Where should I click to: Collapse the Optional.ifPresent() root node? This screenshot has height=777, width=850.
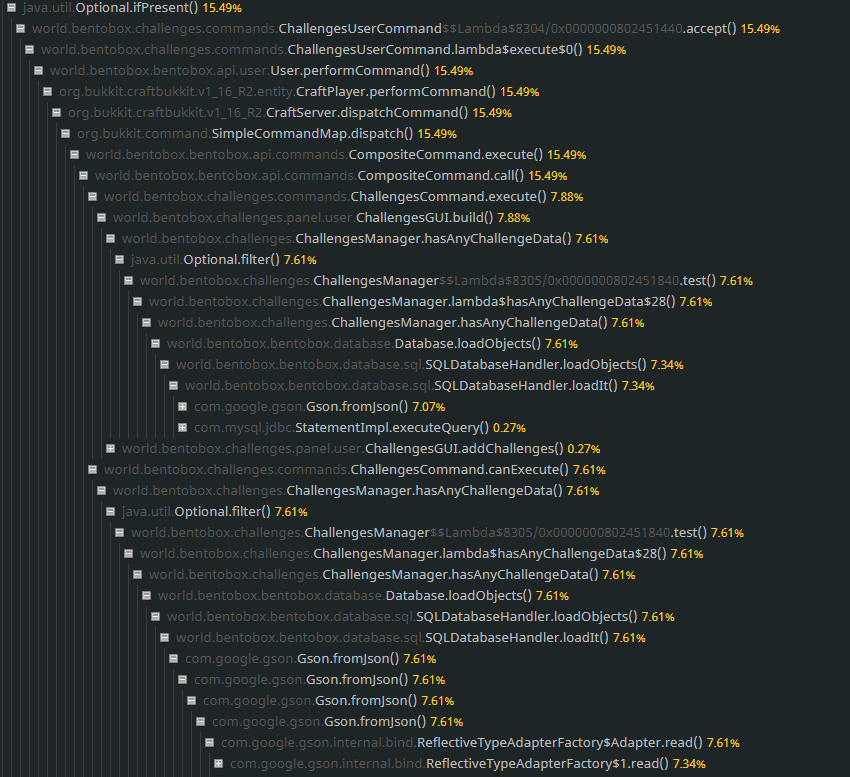[9, 7]
